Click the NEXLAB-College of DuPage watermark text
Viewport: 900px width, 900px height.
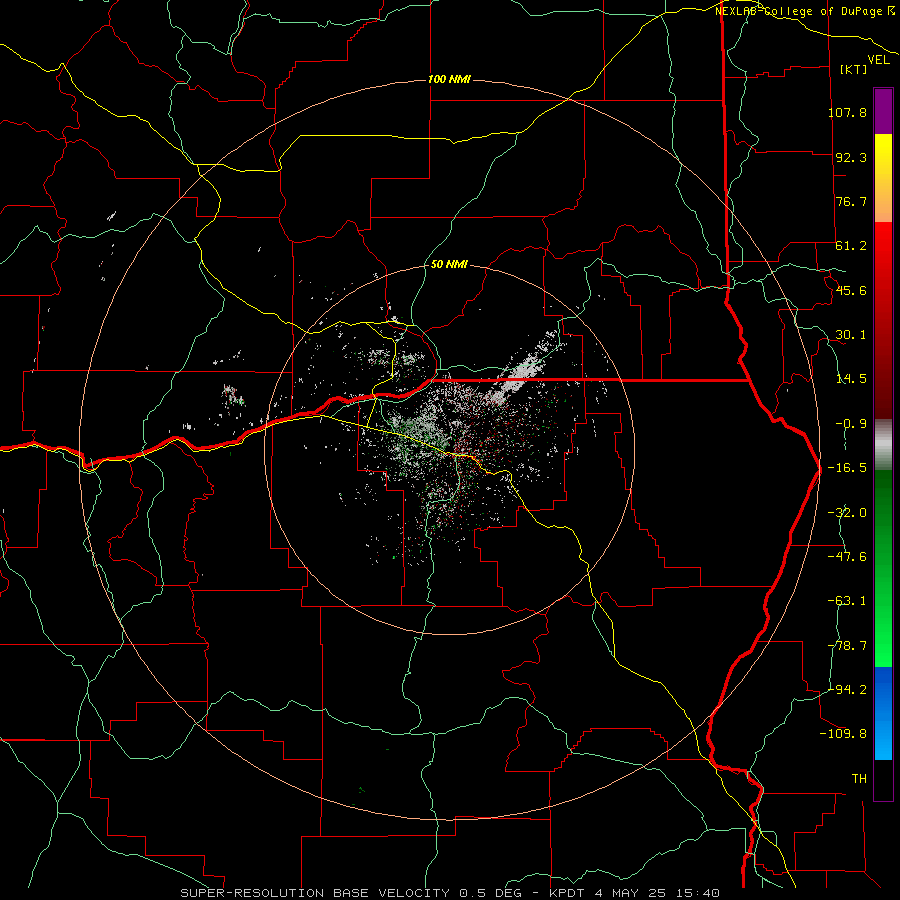[x=805, y=11]
